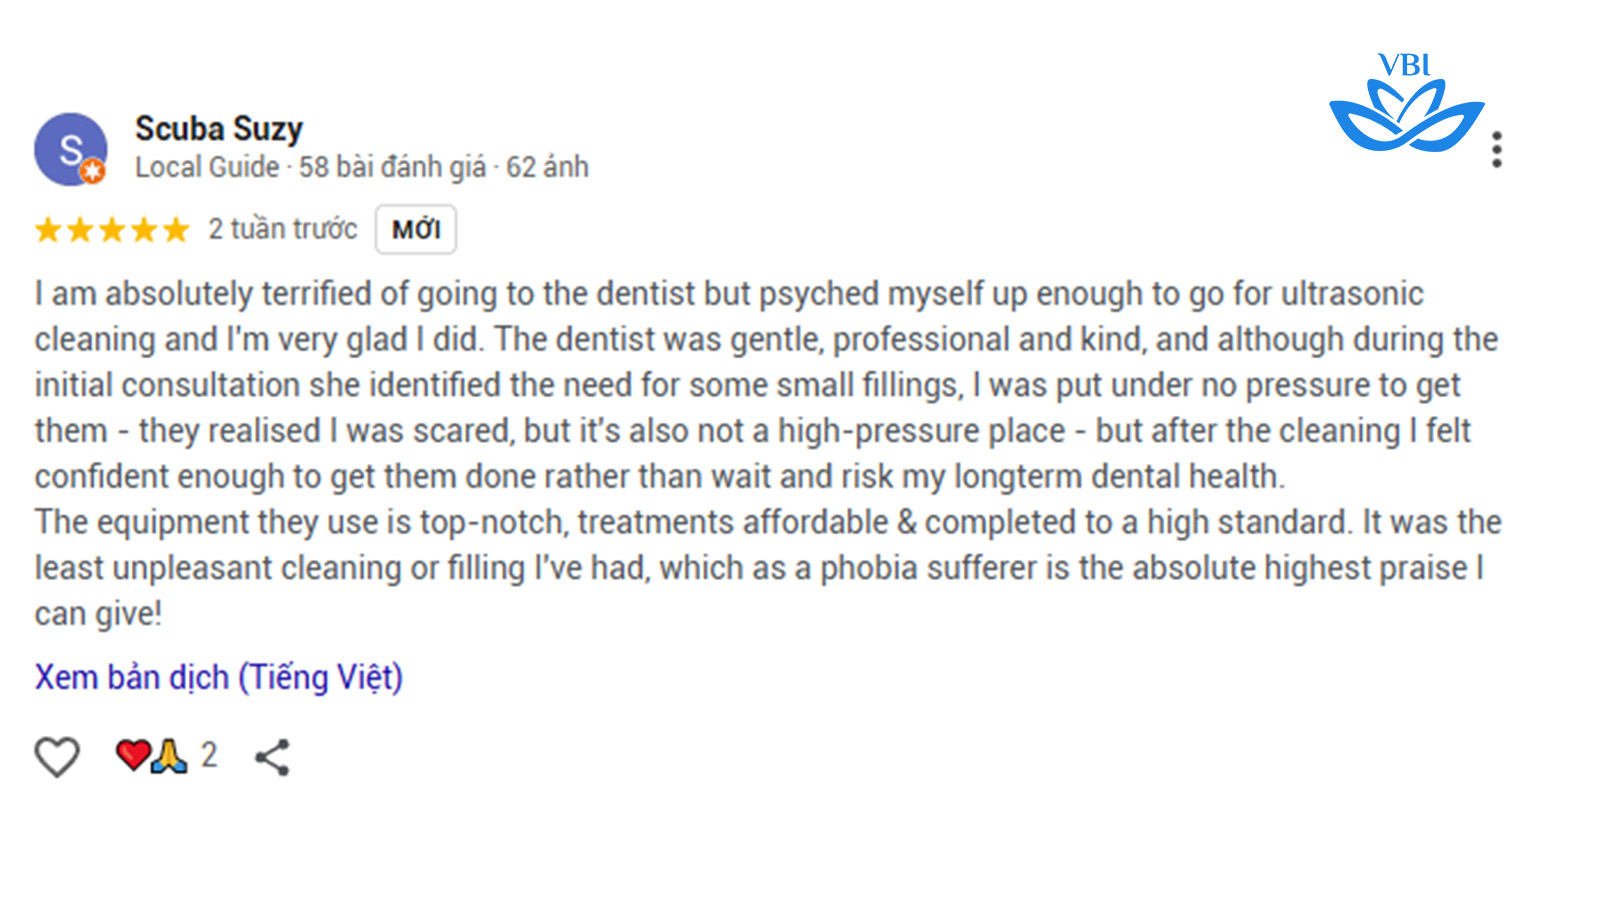Click the orange Local Guide badge on avatar
1600x900 pixels.
(x=93, y=172)
